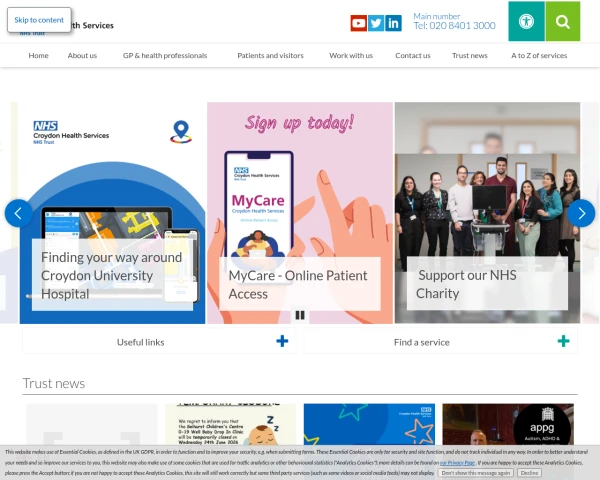
Task: Open the Work with us menu
Action: click(351, 56)
